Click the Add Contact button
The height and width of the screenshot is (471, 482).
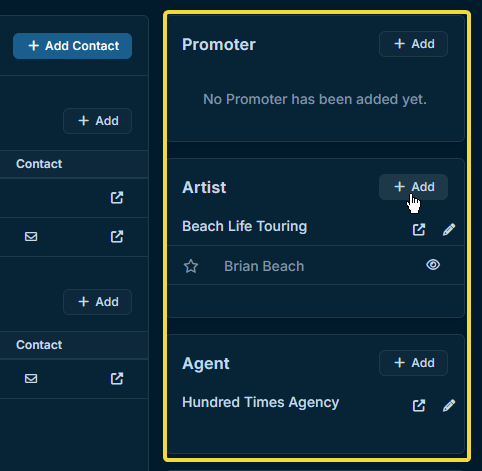click(72, 46)
